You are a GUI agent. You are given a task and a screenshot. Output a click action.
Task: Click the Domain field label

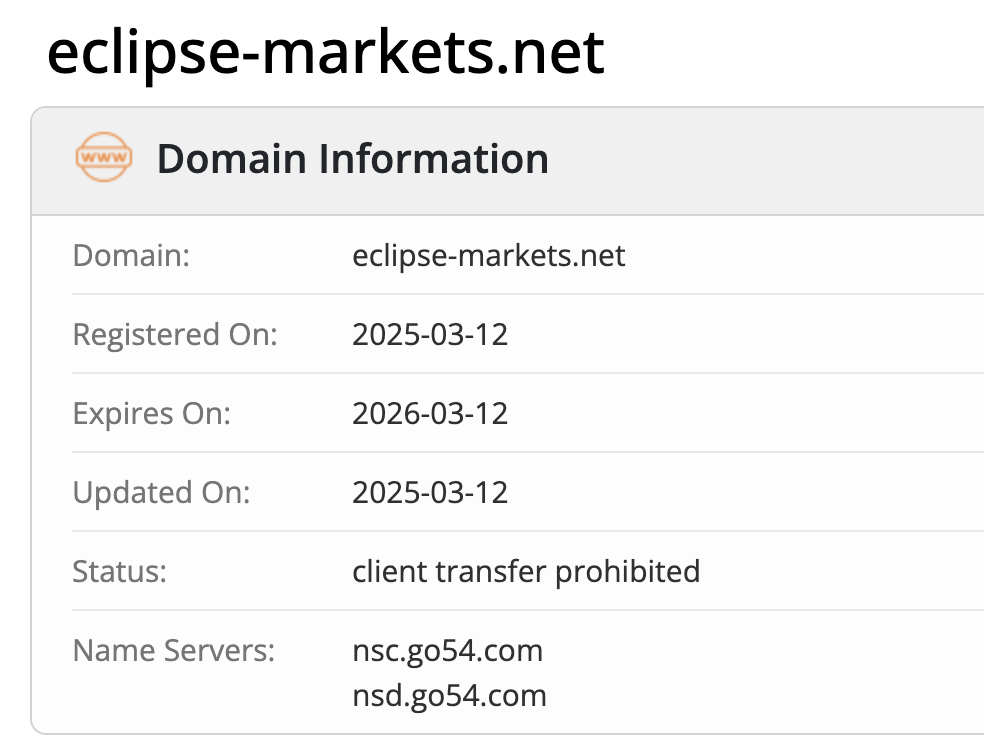click(131, 255)
